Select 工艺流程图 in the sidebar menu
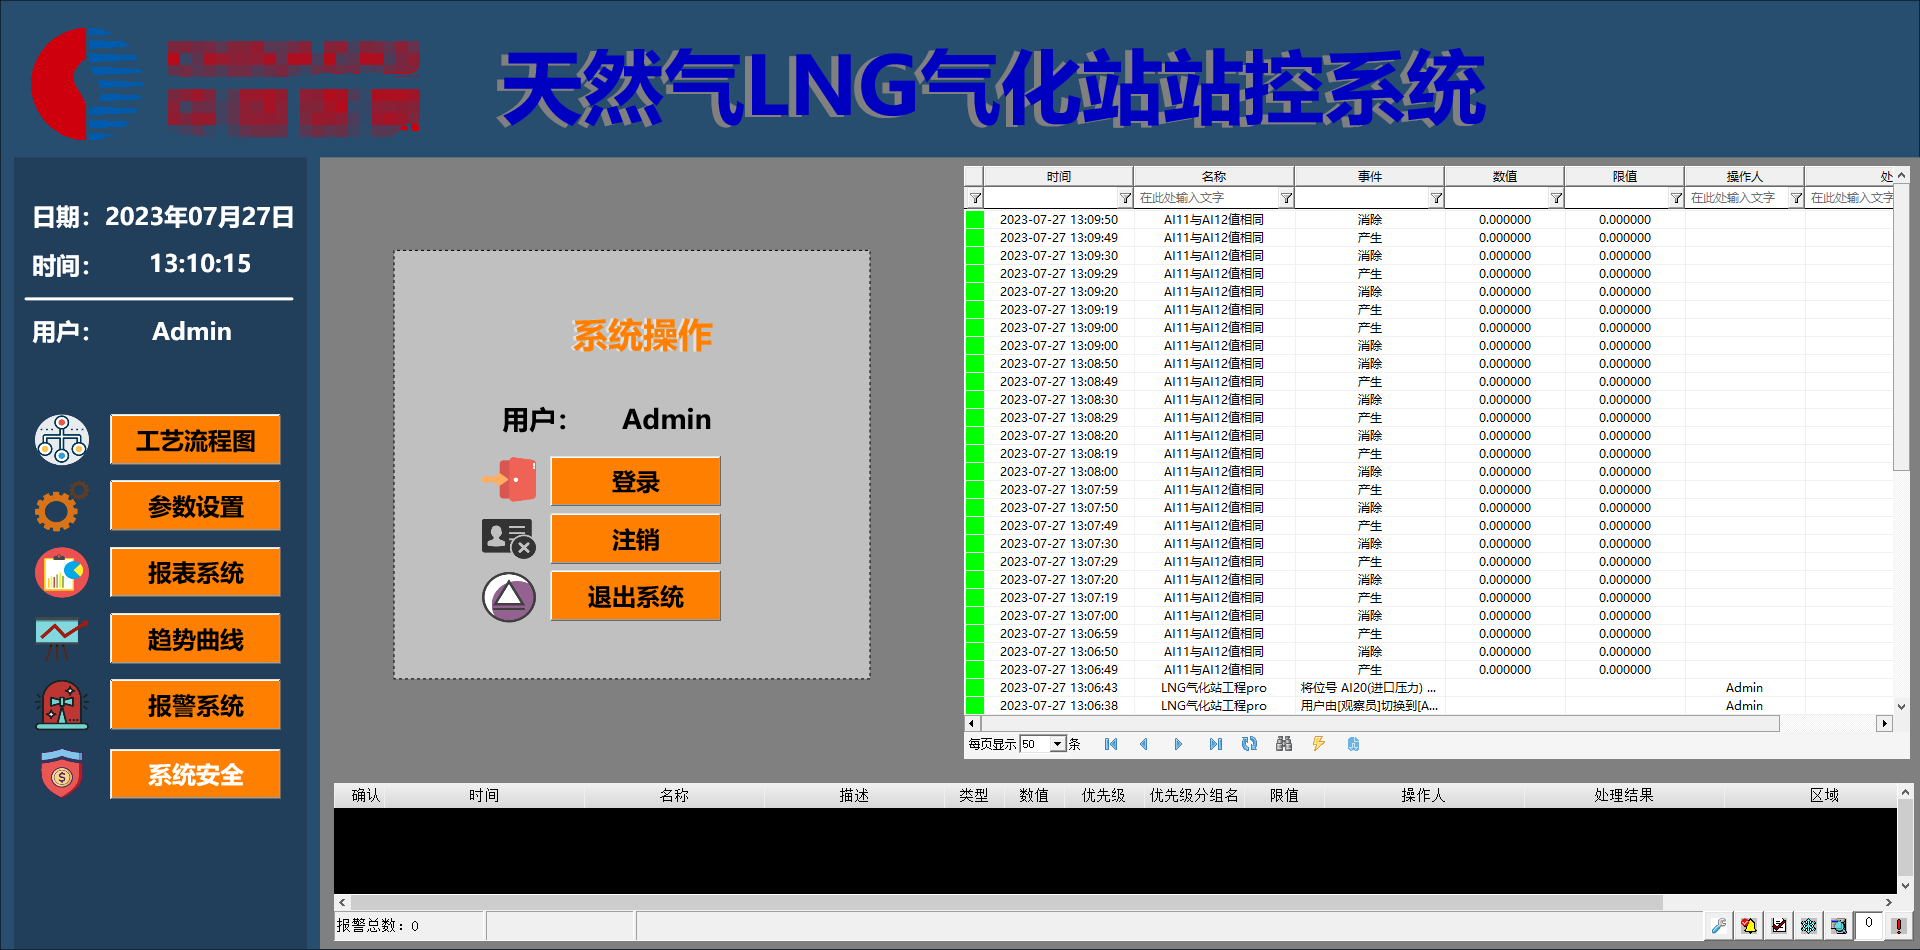1920x950 pixels. point(194,439)
